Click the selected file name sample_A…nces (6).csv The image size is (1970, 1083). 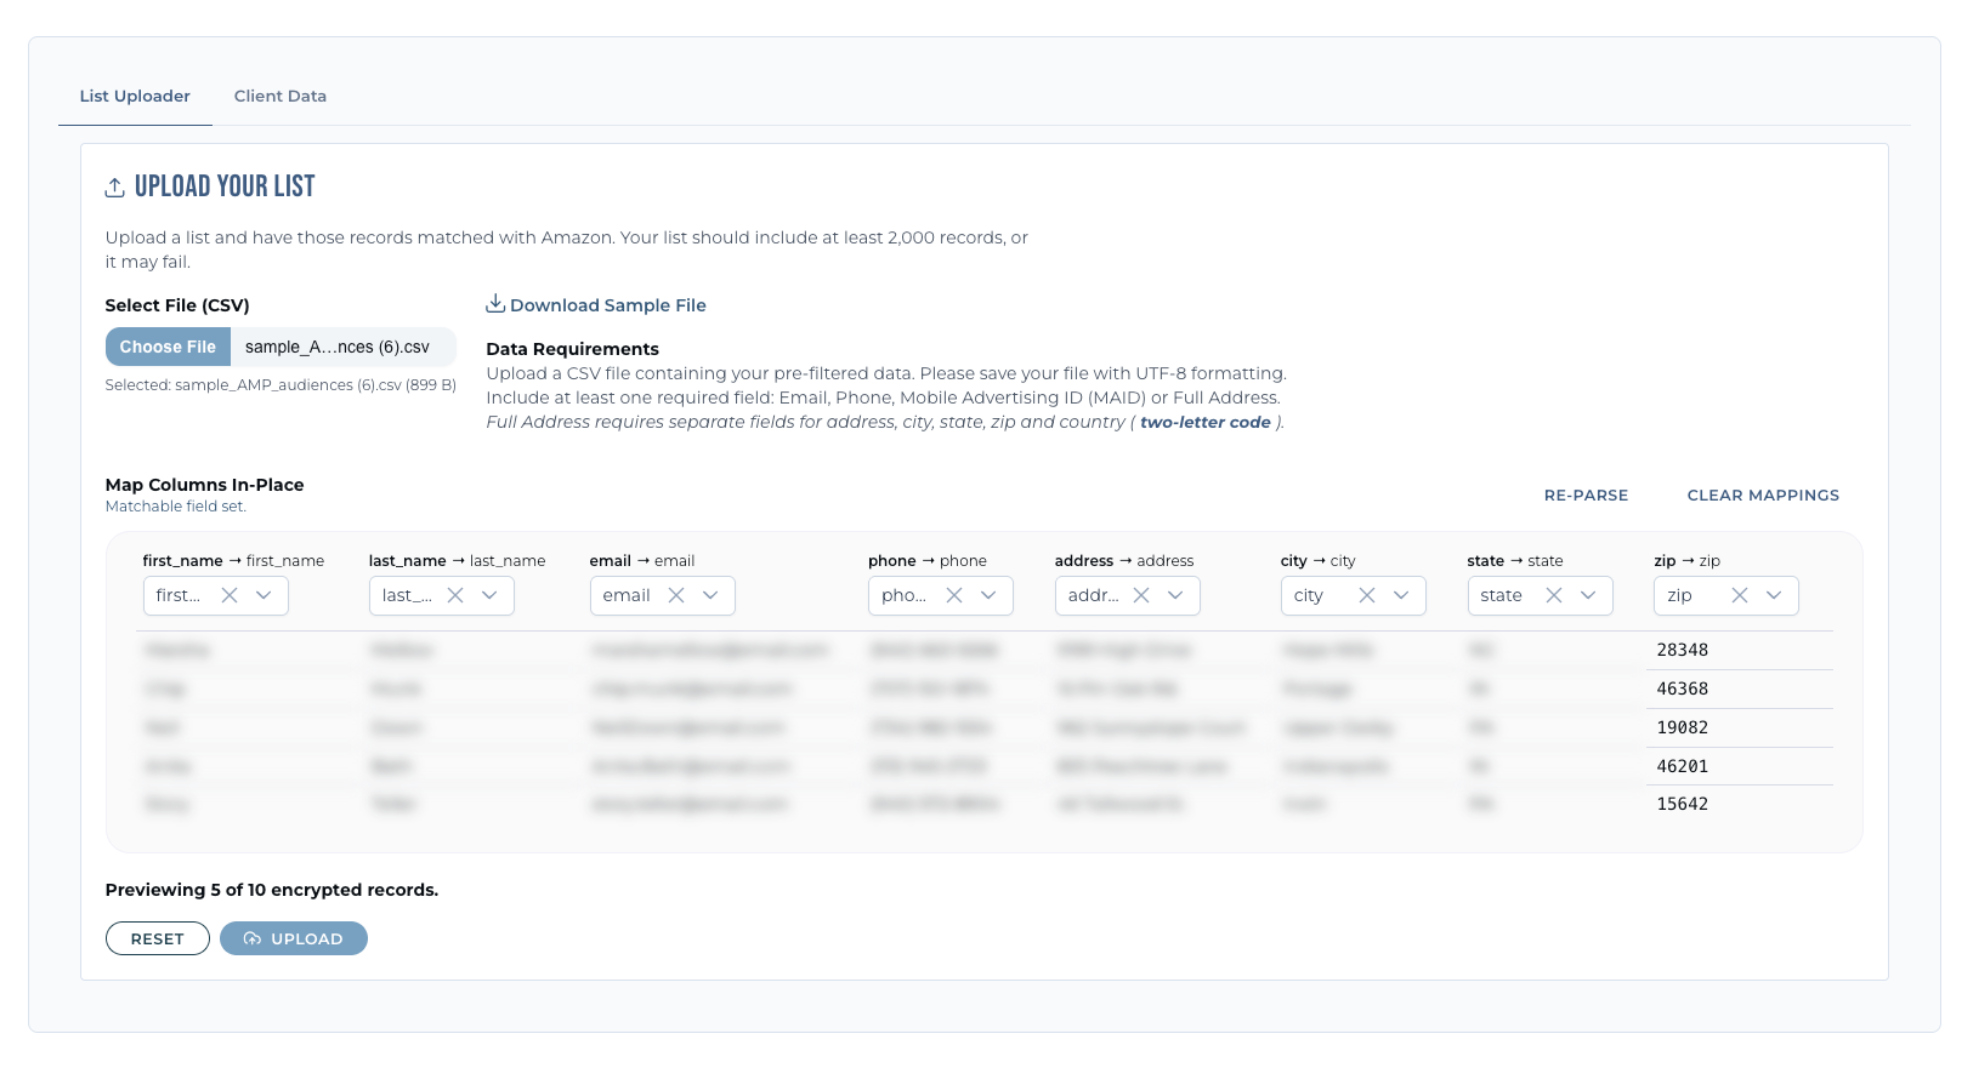click(337, 347)
